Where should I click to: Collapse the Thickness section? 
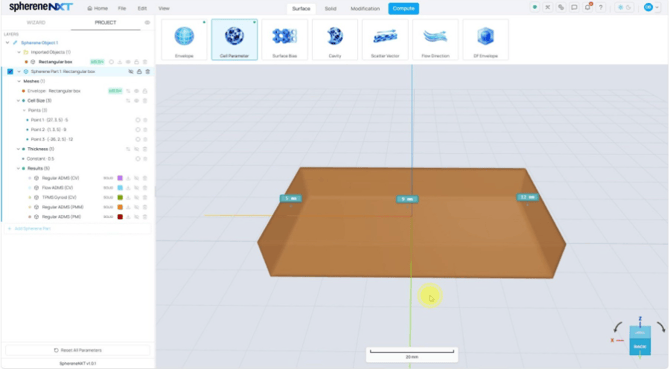(18, 149)
